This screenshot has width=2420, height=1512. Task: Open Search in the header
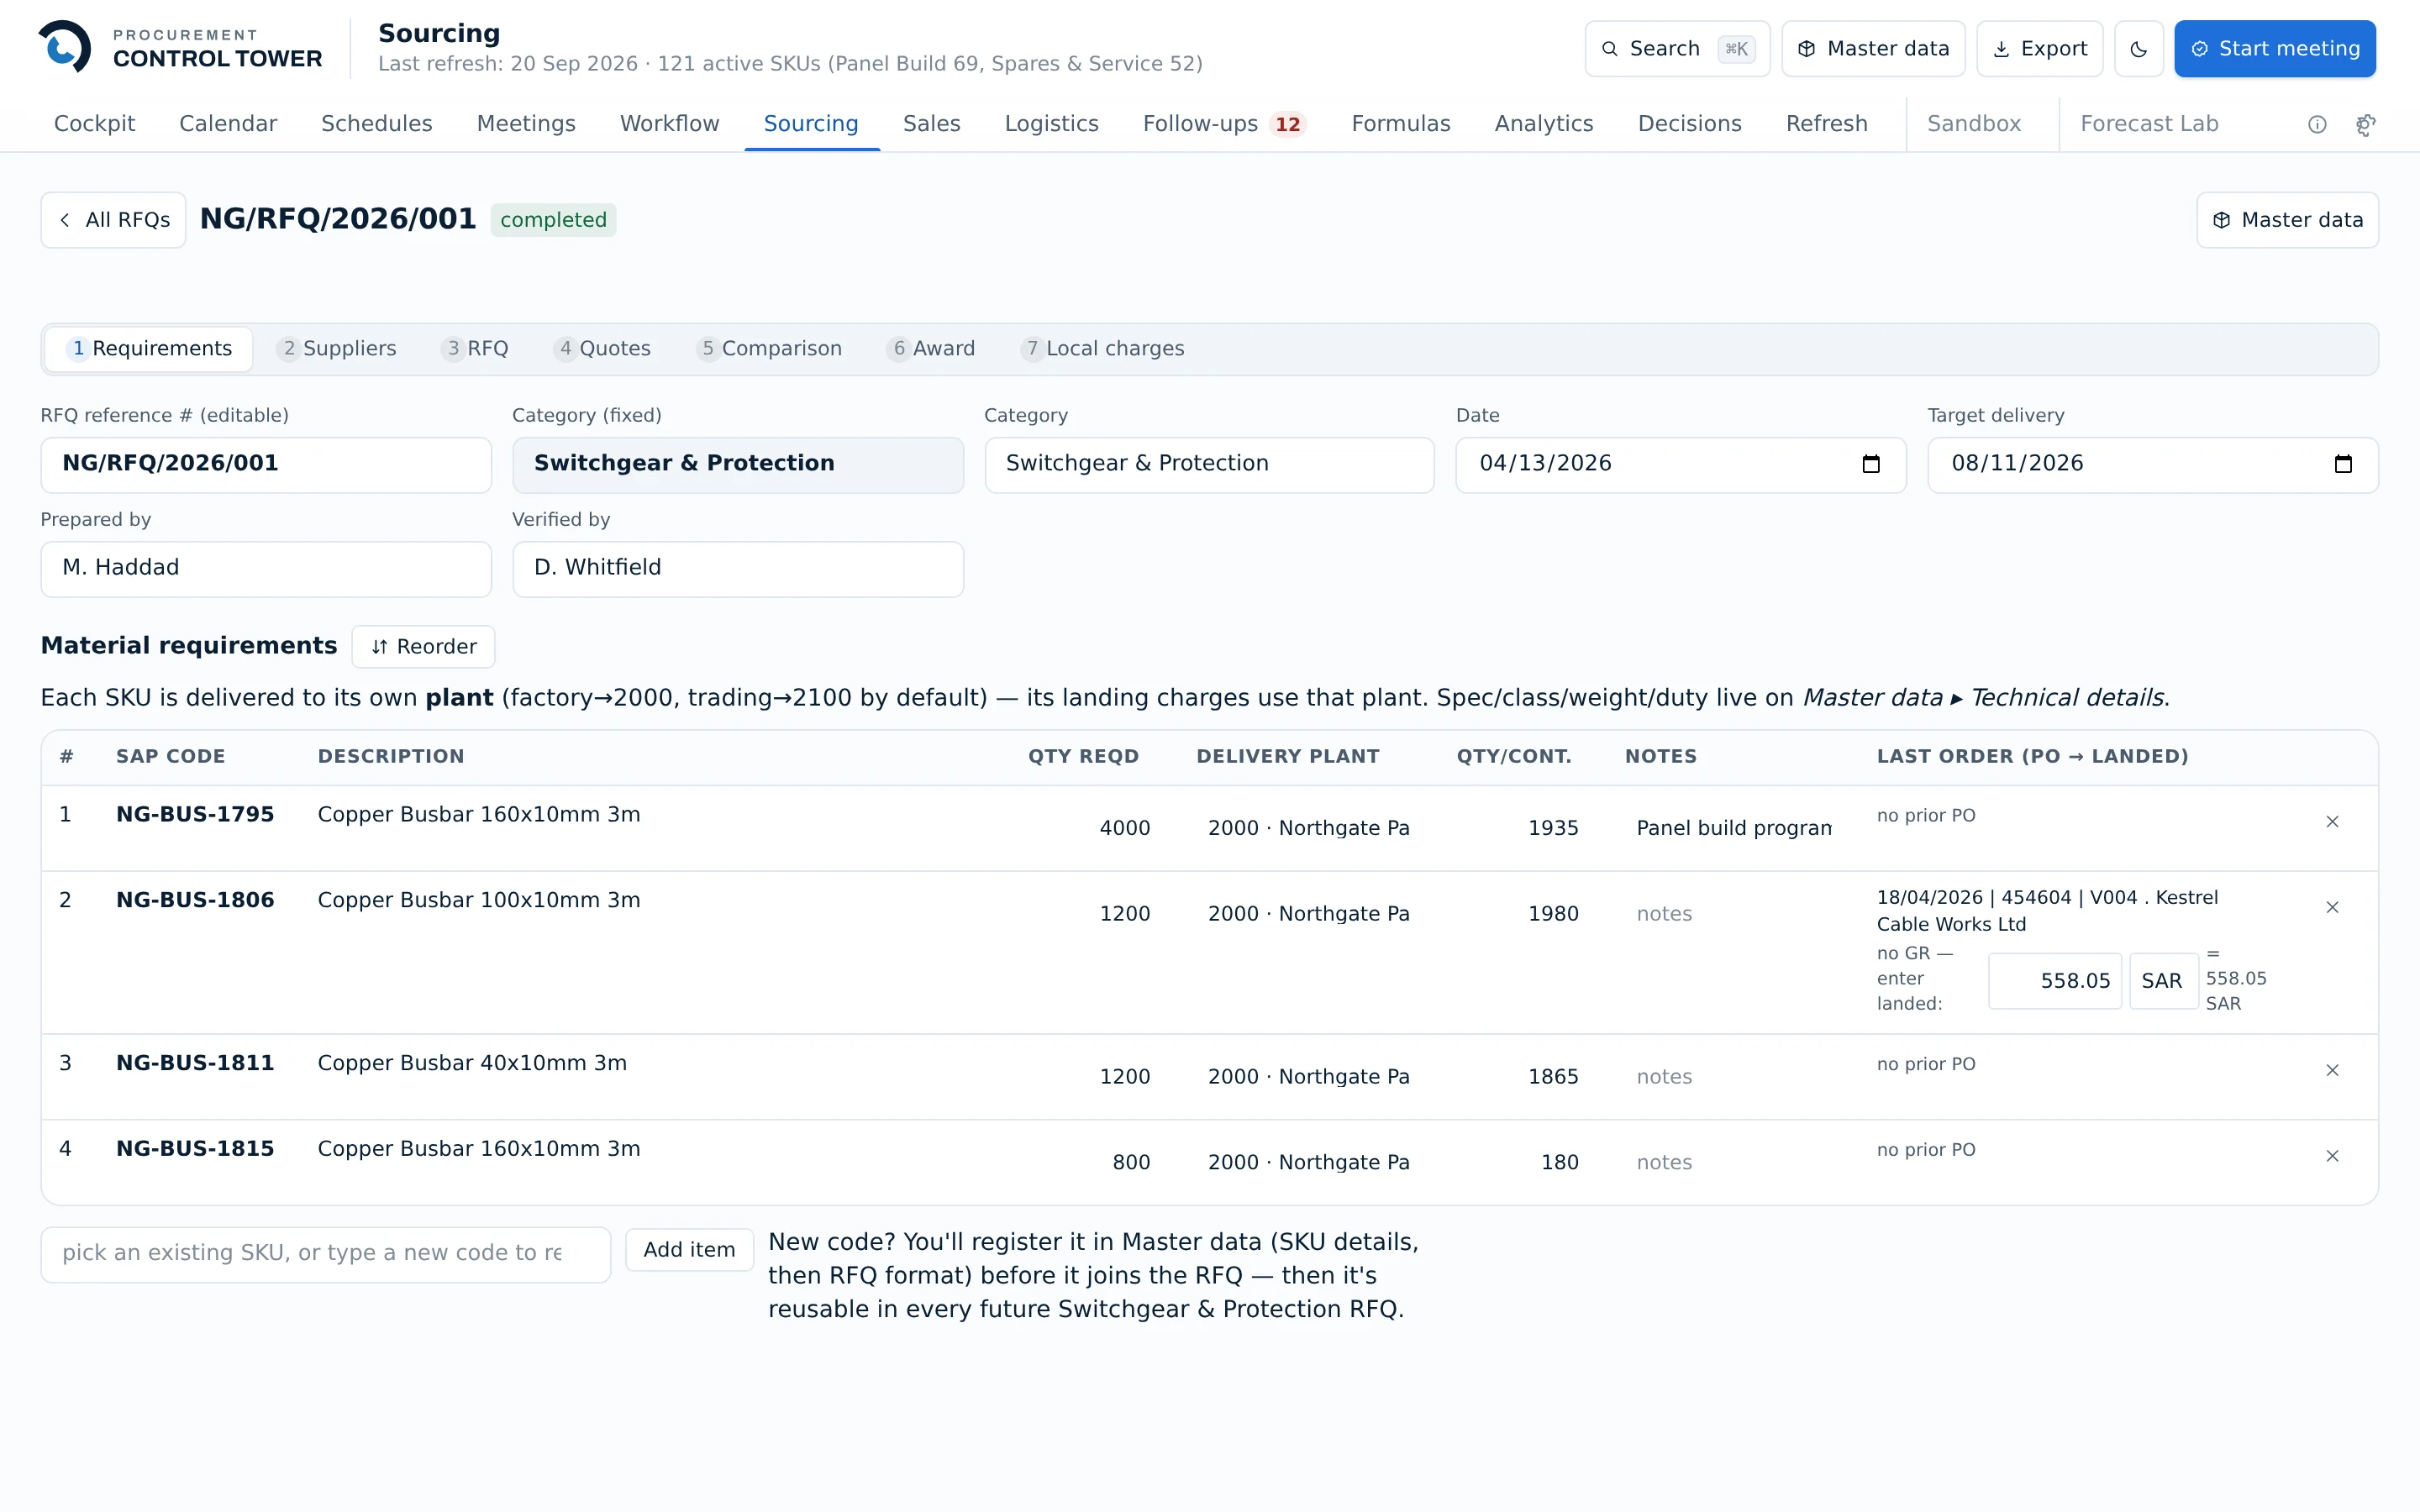click(x=1677, y=49)
